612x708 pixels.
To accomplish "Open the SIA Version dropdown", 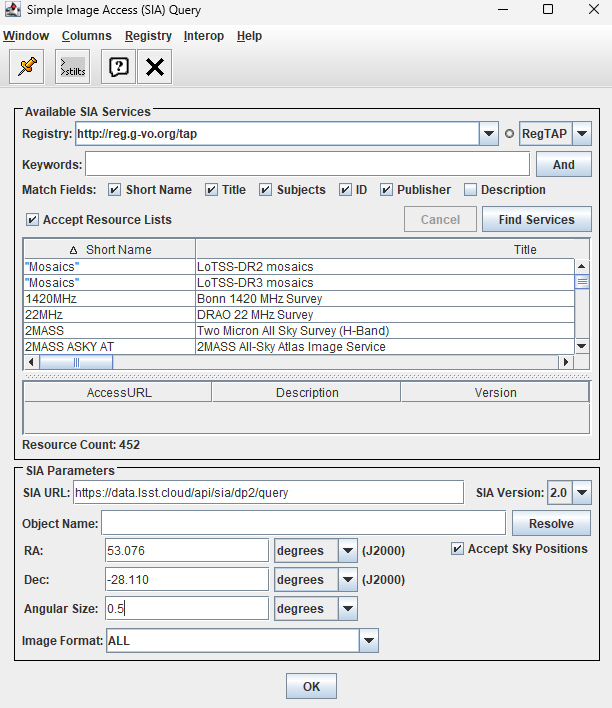I will pos(582,493).
